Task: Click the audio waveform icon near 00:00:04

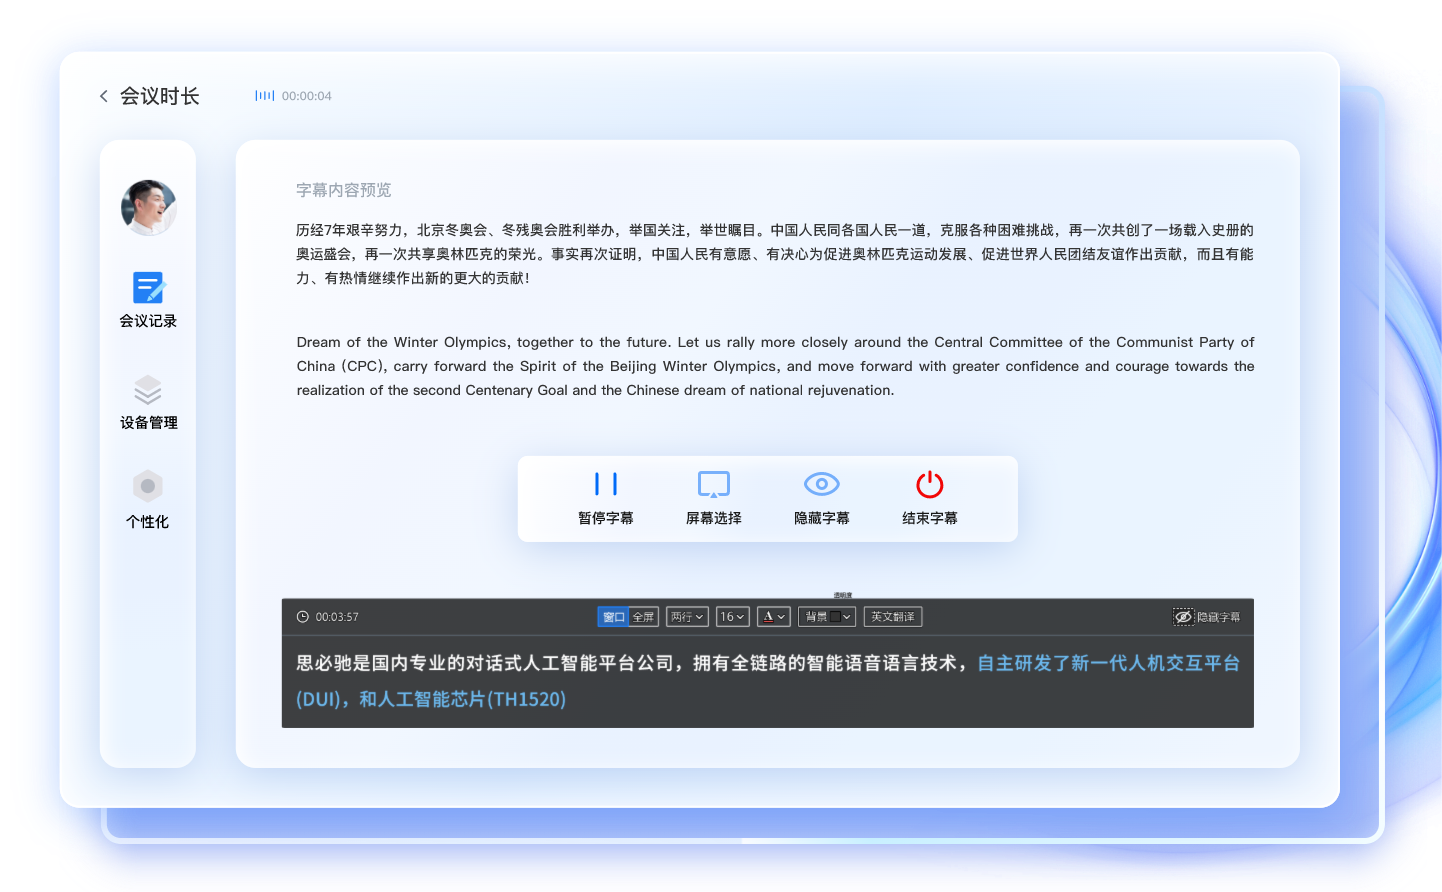Action: pyautogui.click(x=265, y=96)
